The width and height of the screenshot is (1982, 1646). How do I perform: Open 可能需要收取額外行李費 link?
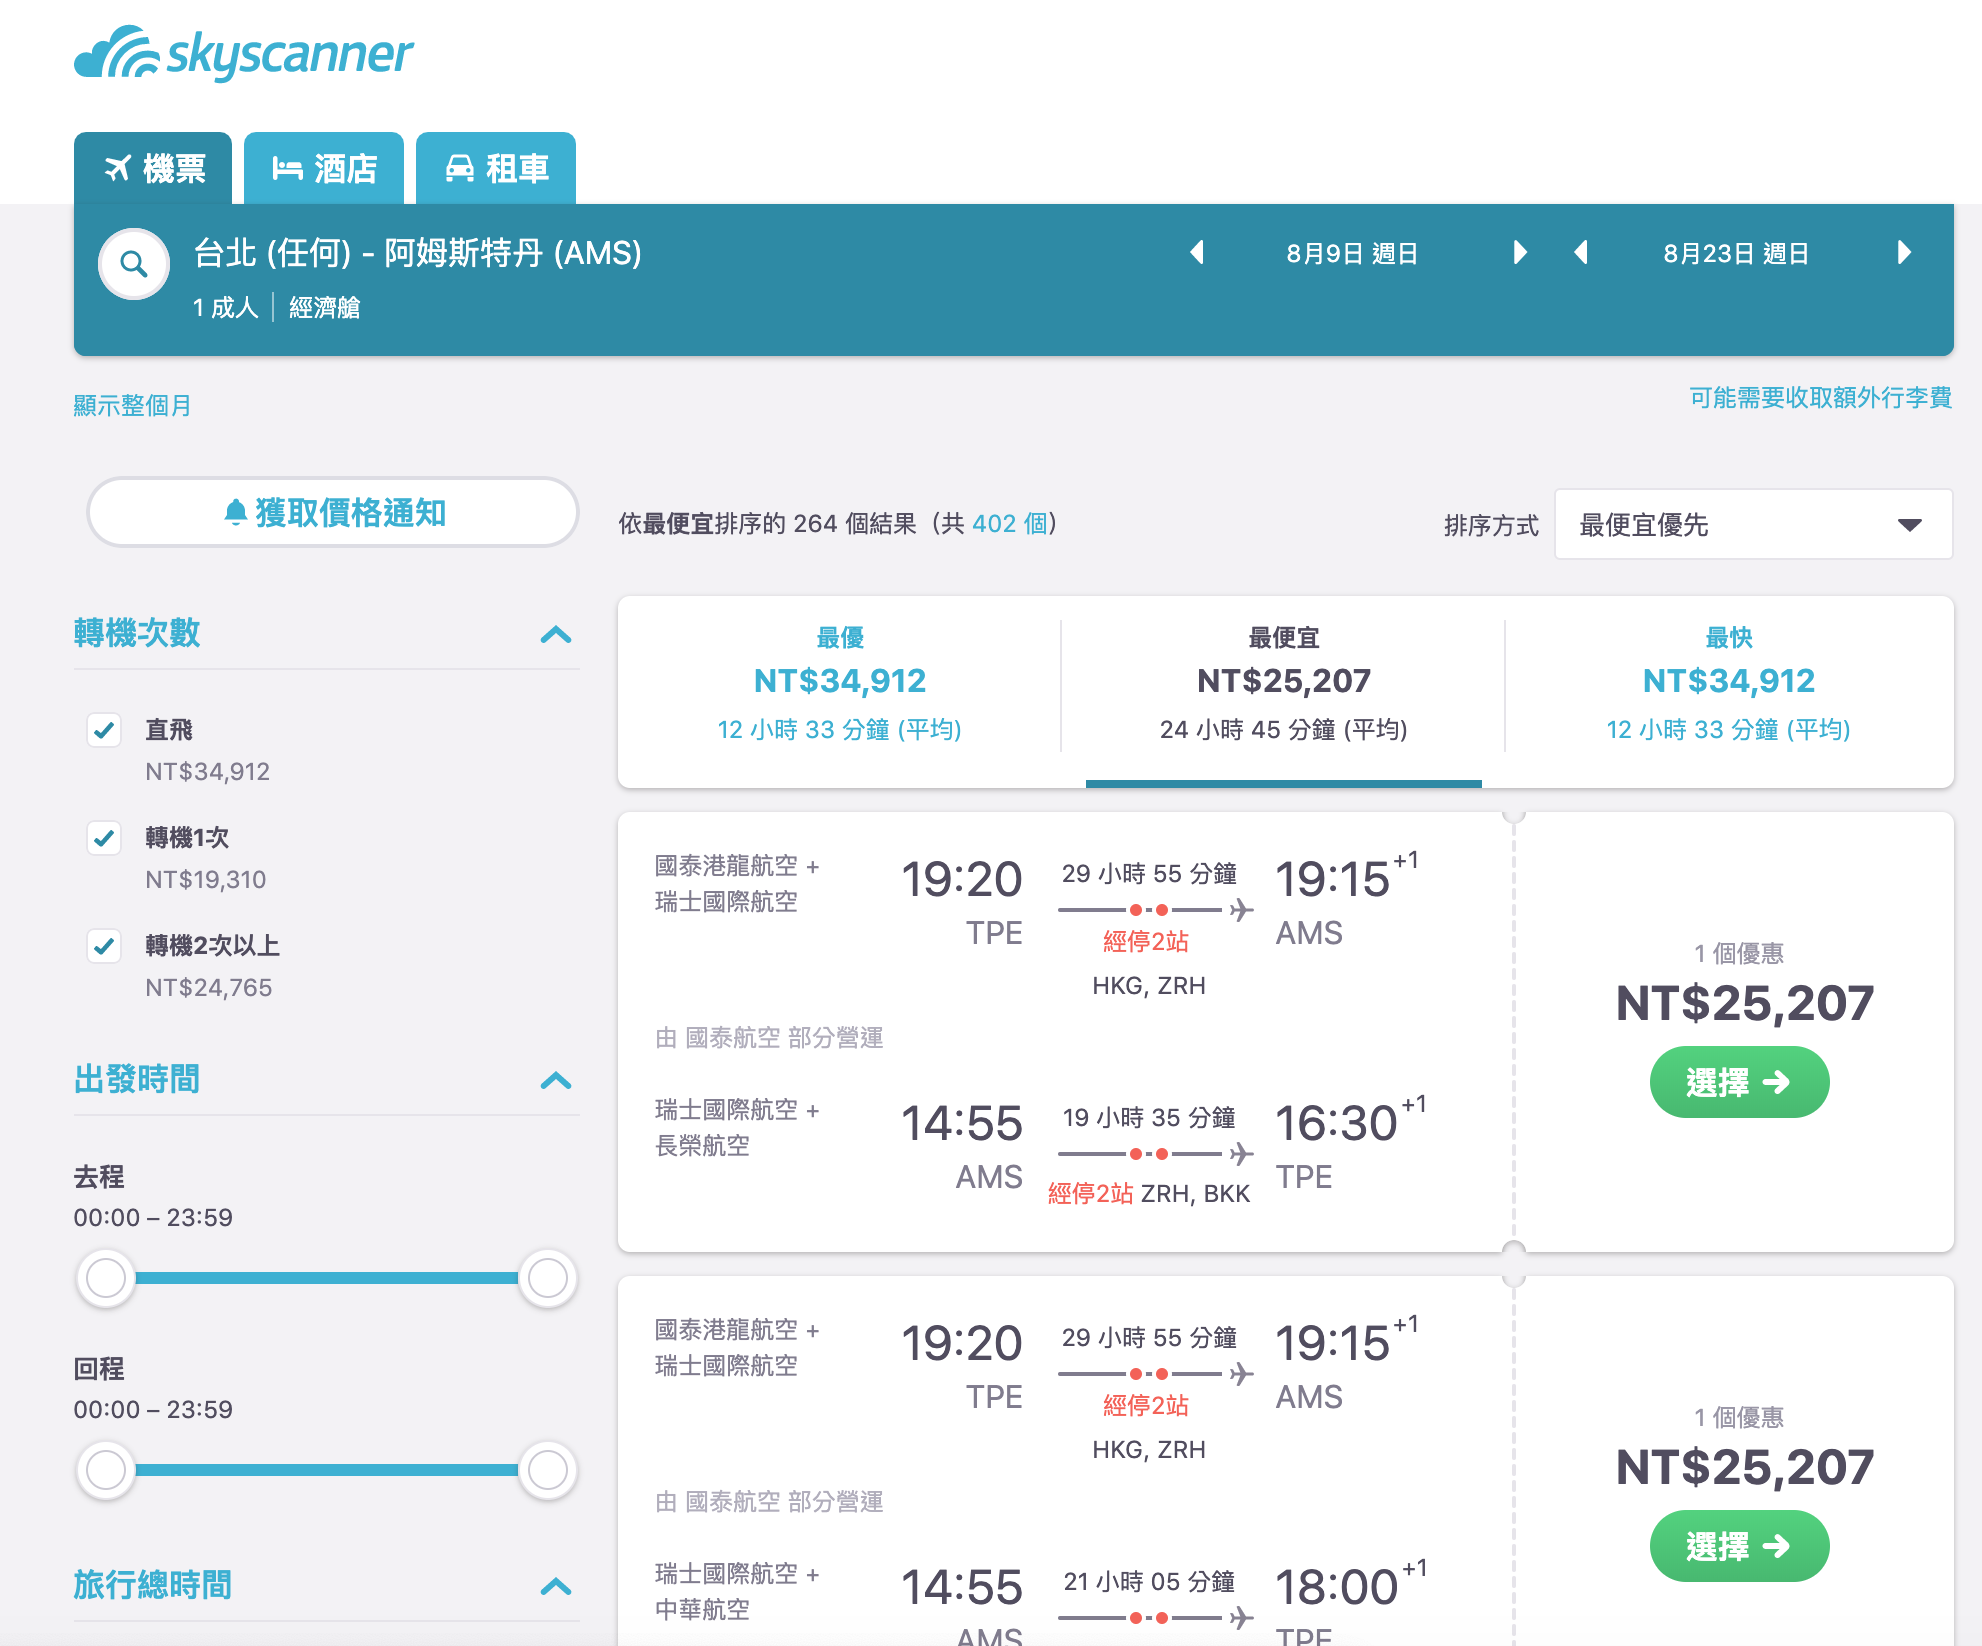[1821, 397]
